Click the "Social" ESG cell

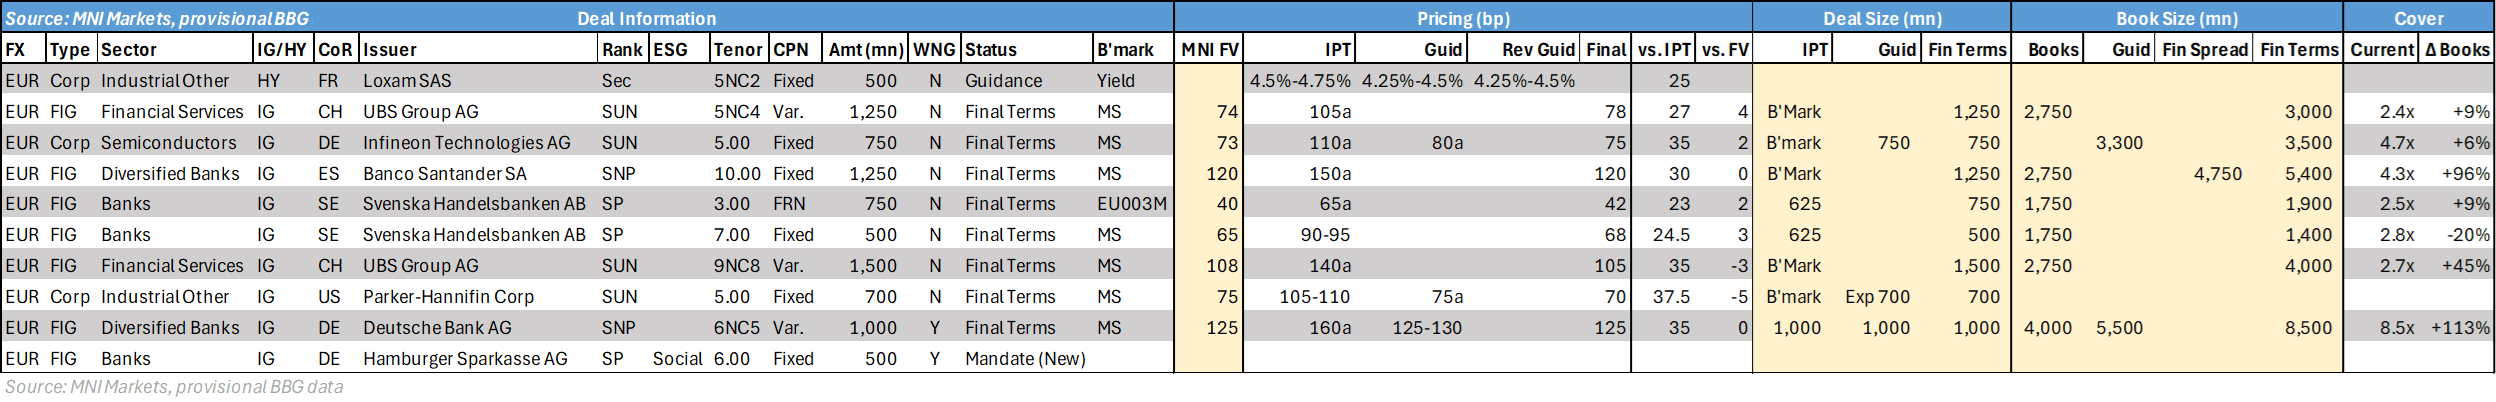[677, 358]
